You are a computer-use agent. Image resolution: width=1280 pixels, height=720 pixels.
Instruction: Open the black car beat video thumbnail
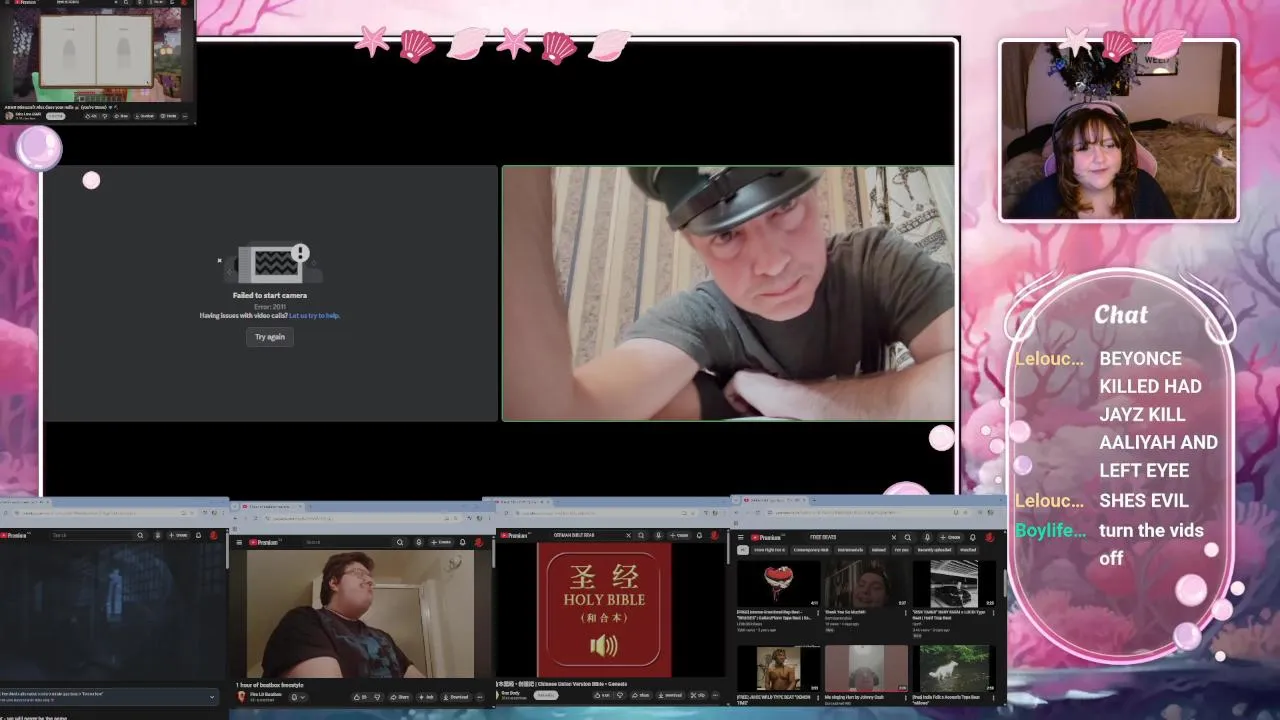point(955,584)
